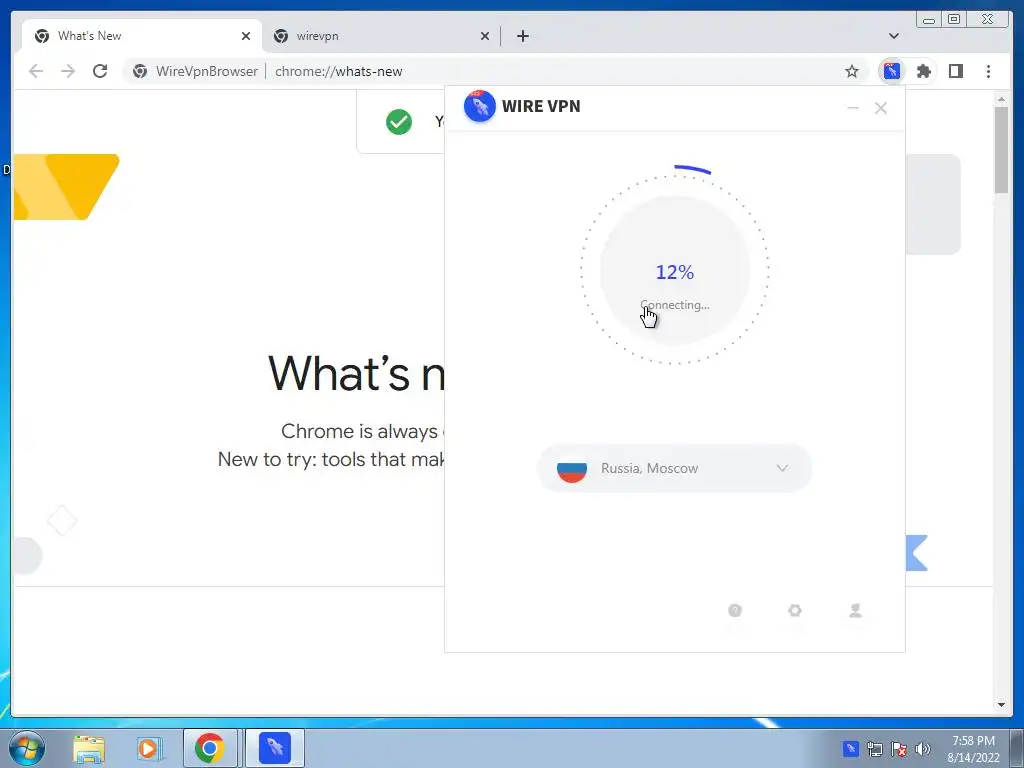Close the Wire VPN popup panel
Screen dimensions: 1024x768
[x=880, y=108]
